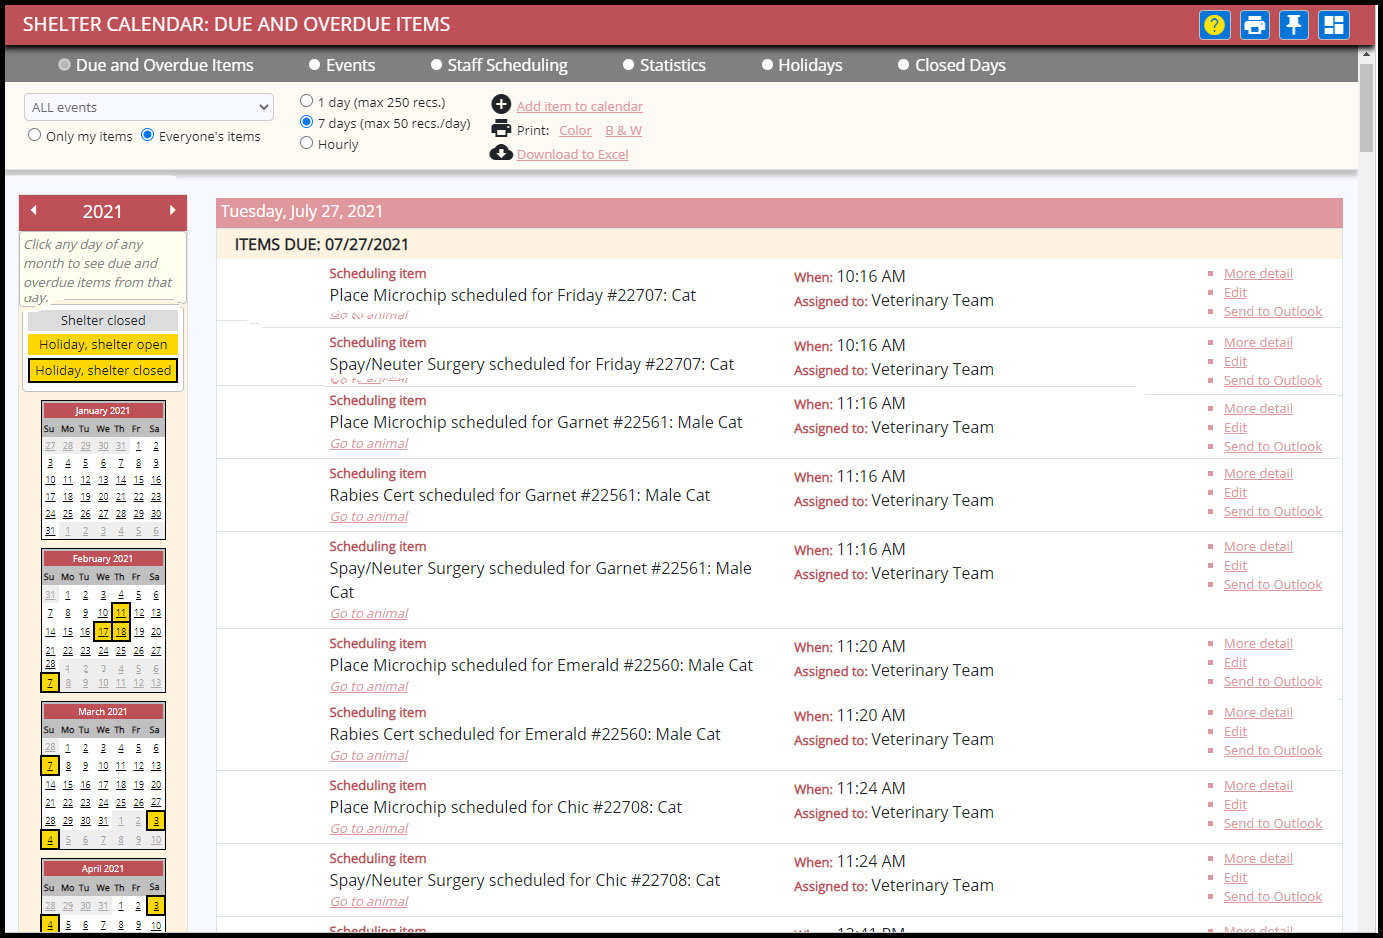This screenshot has height=938, width=1383.
Task: Click Add item to calendar link
Action: [580, 106]
